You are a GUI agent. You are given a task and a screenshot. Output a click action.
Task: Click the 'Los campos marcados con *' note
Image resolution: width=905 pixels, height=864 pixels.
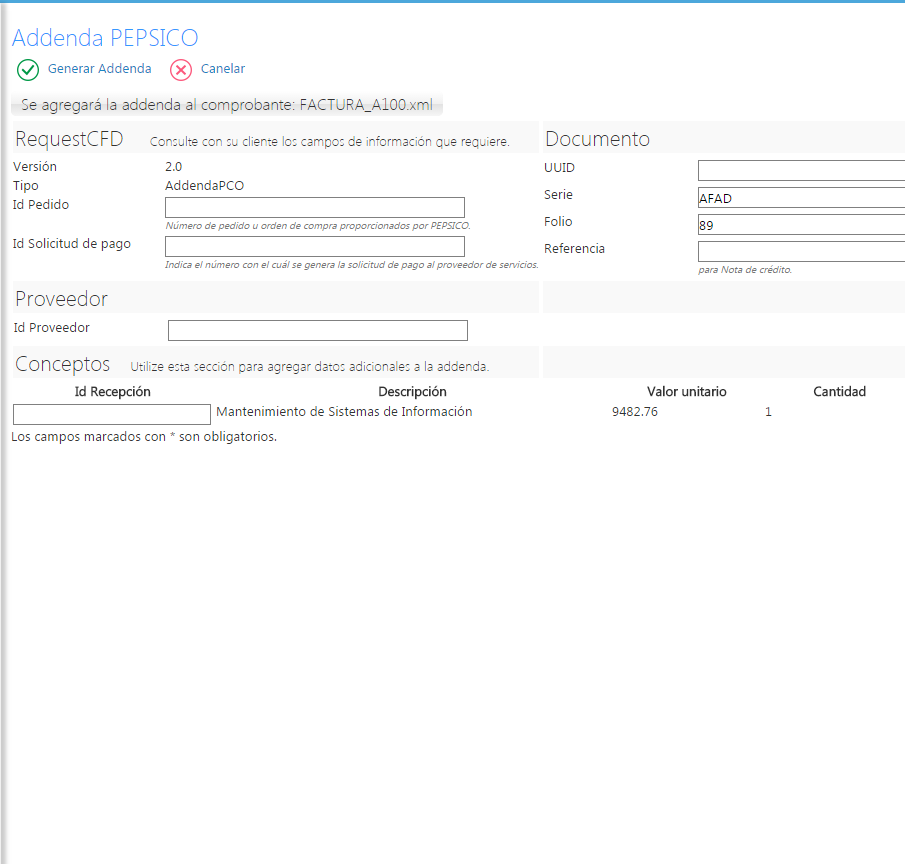(144, 437)
